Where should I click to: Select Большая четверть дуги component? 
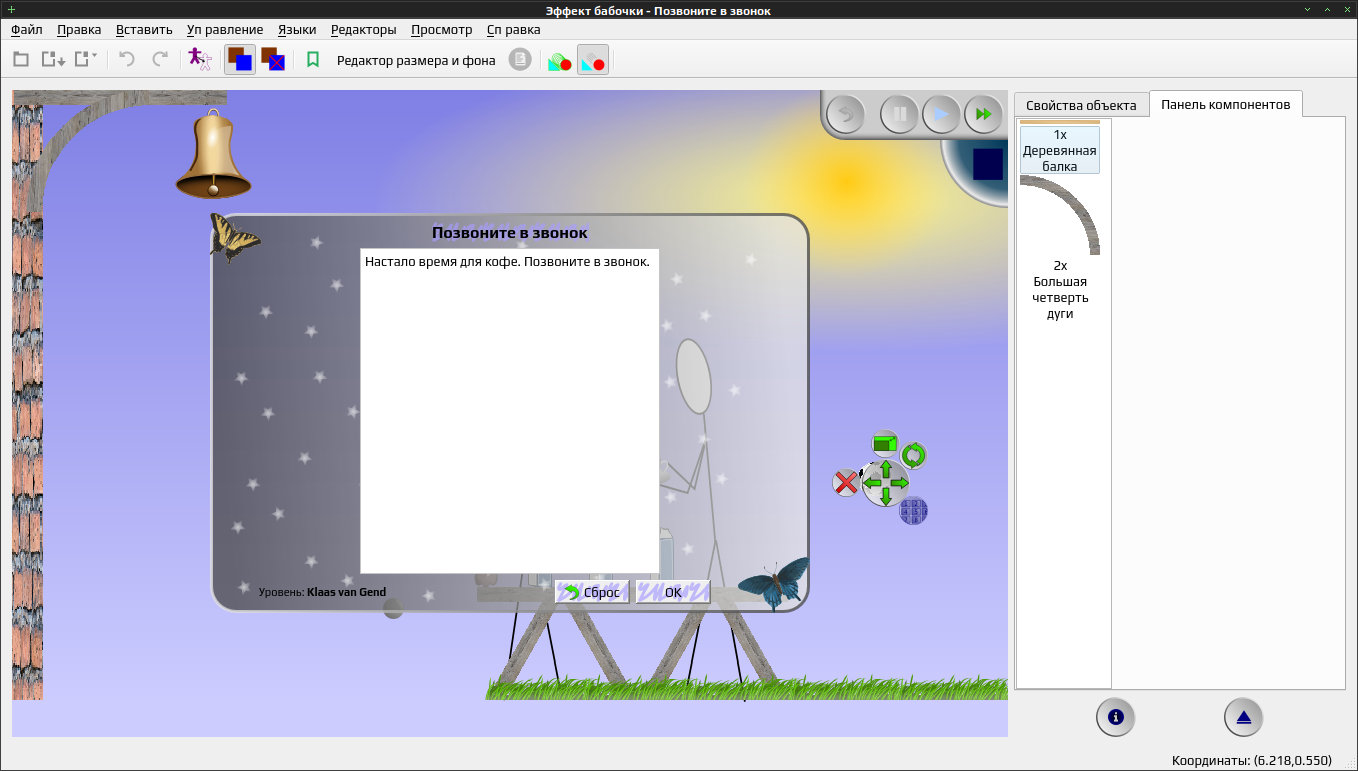(1060, 249)
